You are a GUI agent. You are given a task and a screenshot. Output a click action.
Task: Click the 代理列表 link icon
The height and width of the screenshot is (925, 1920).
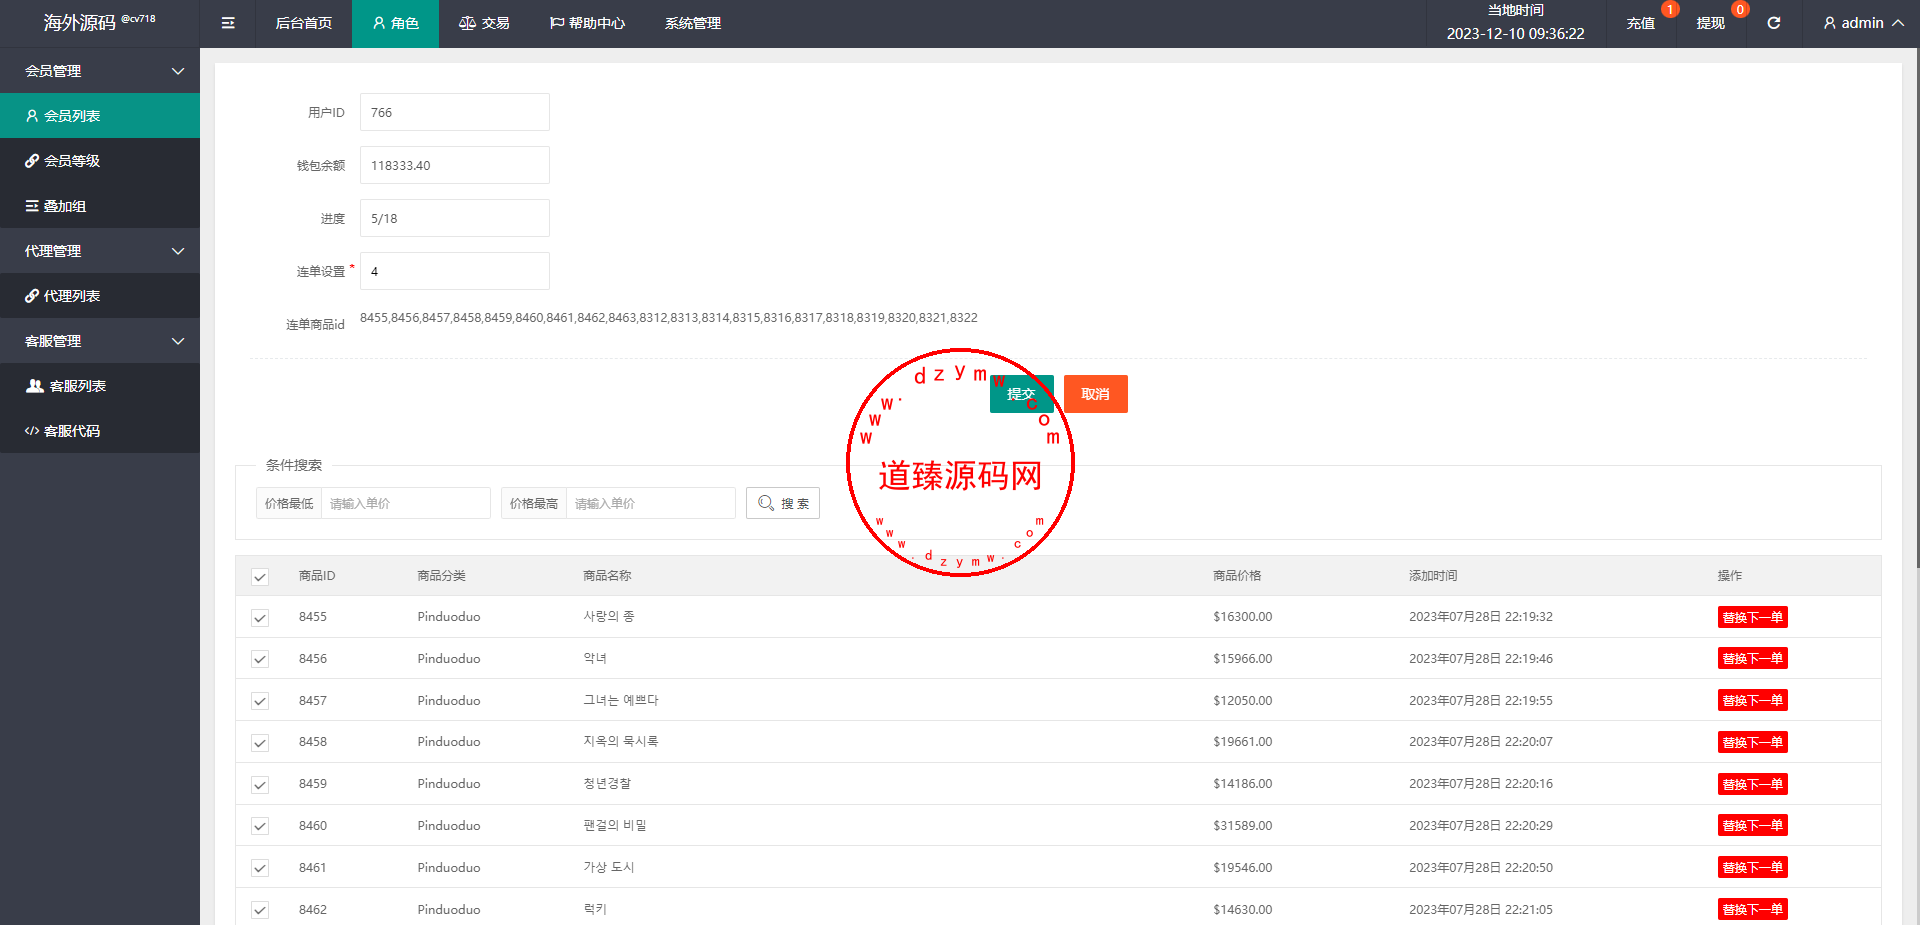tap(32, 296)
